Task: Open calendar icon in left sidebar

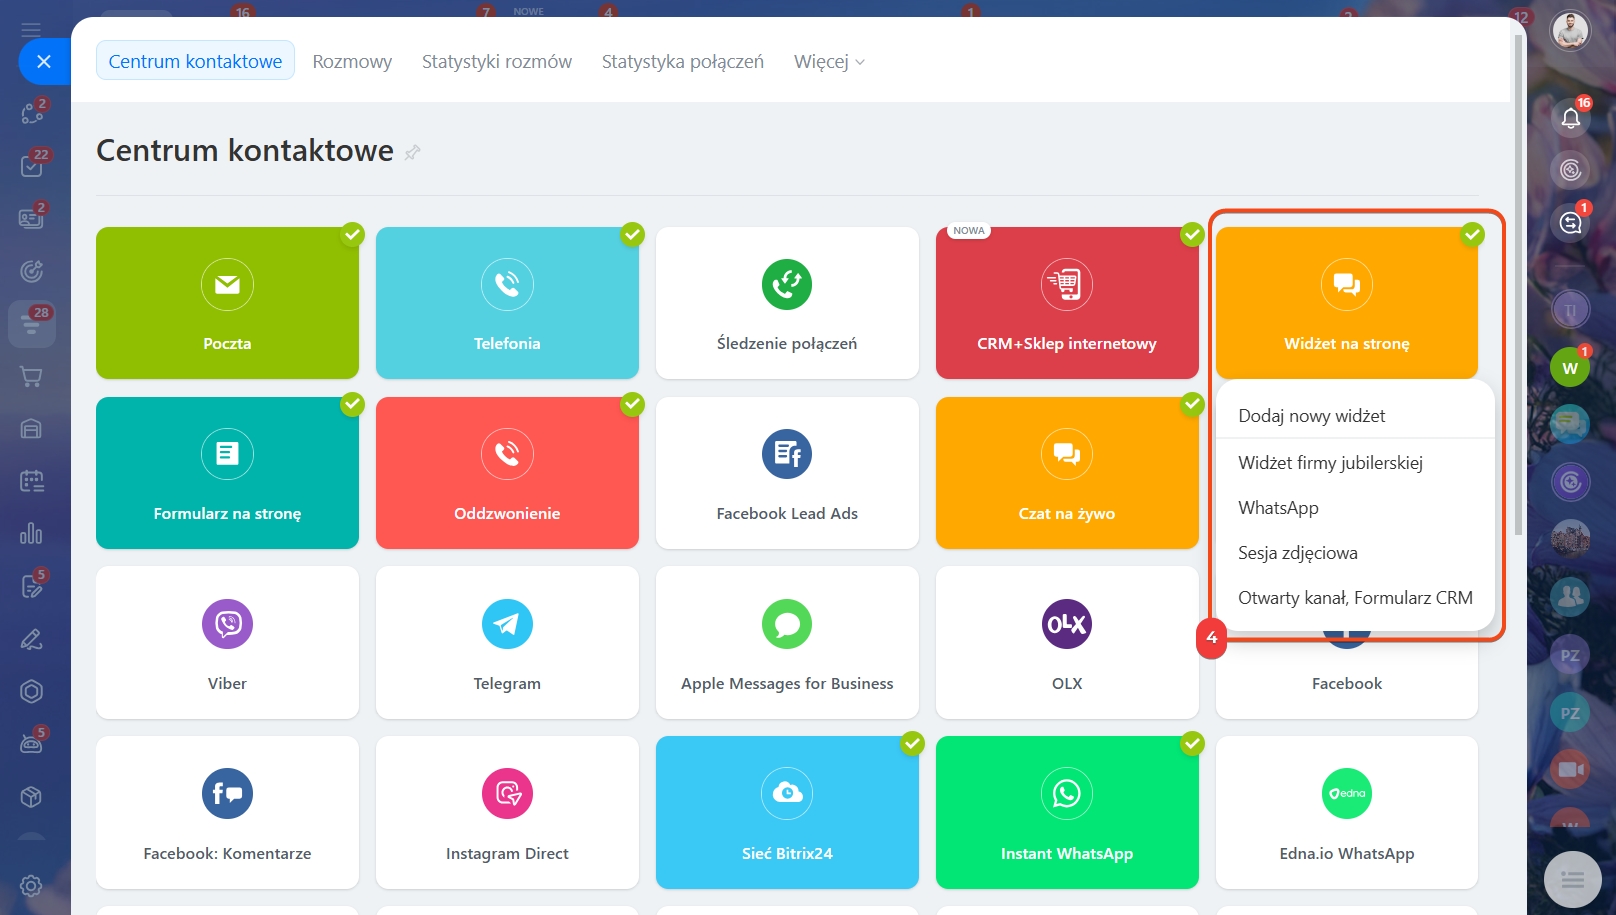Action: tap(31, 481)
